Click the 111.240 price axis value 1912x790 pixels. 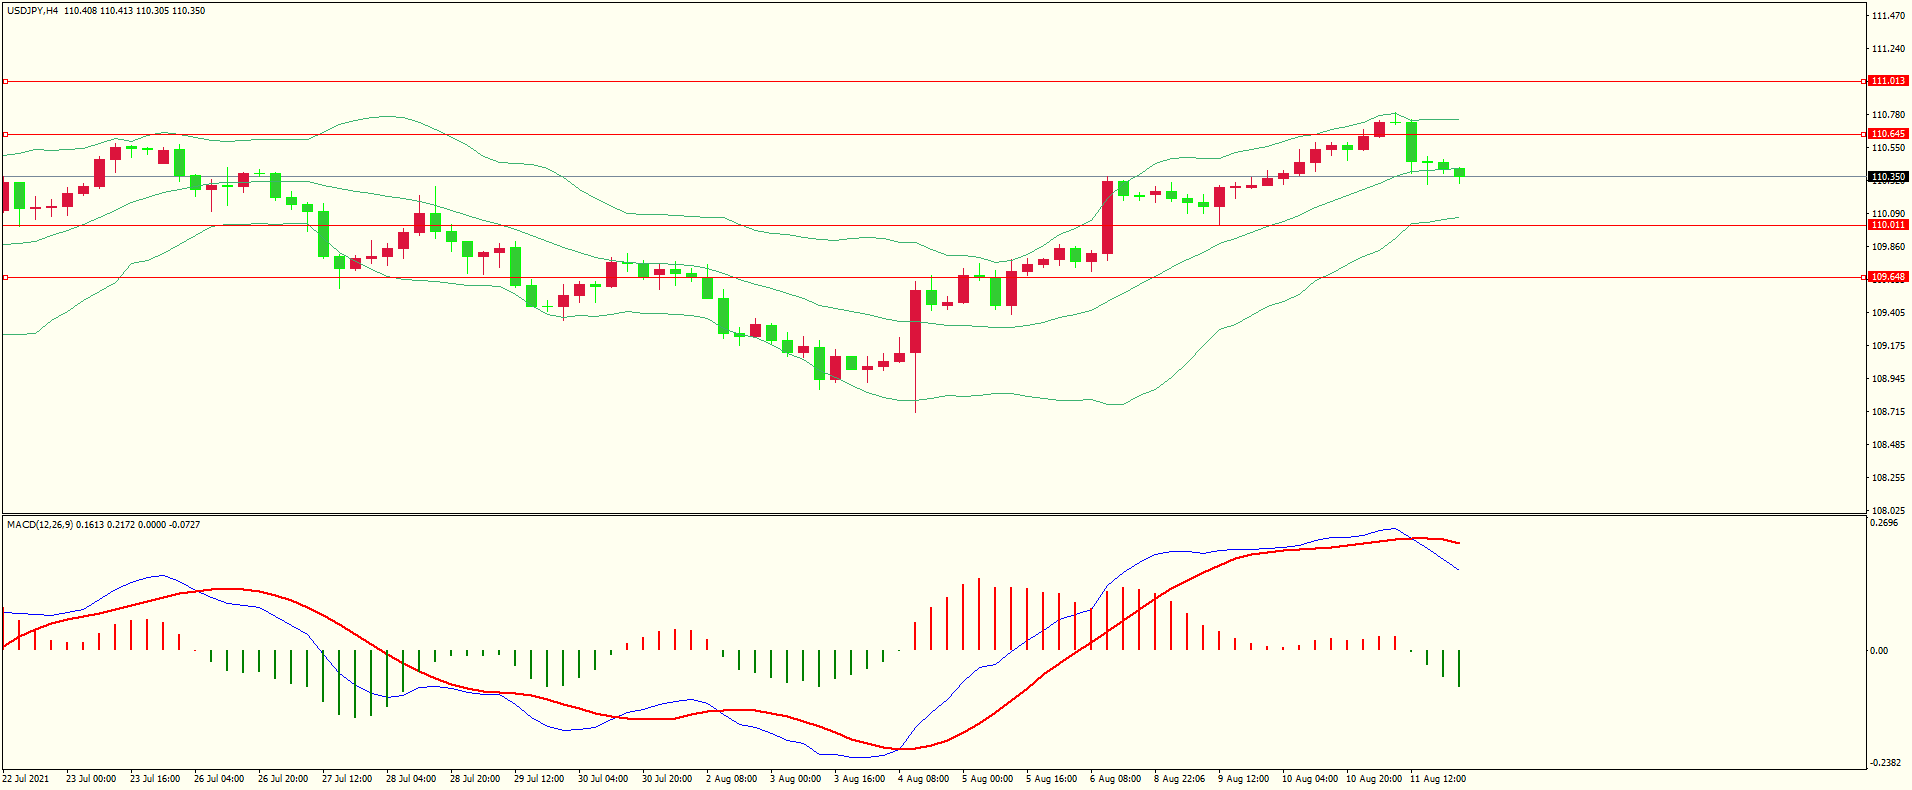(1888, 49)
